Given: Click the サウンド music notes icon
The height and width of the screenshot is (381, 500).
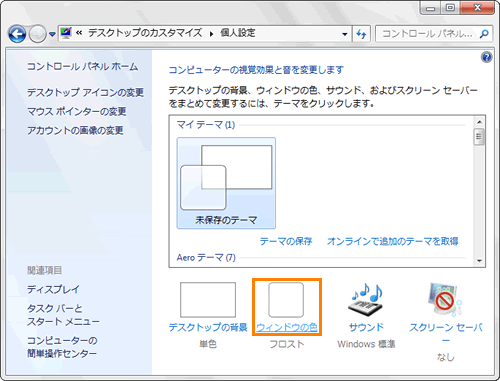Looking at the screenshot, I should click(x=366, y=300).
